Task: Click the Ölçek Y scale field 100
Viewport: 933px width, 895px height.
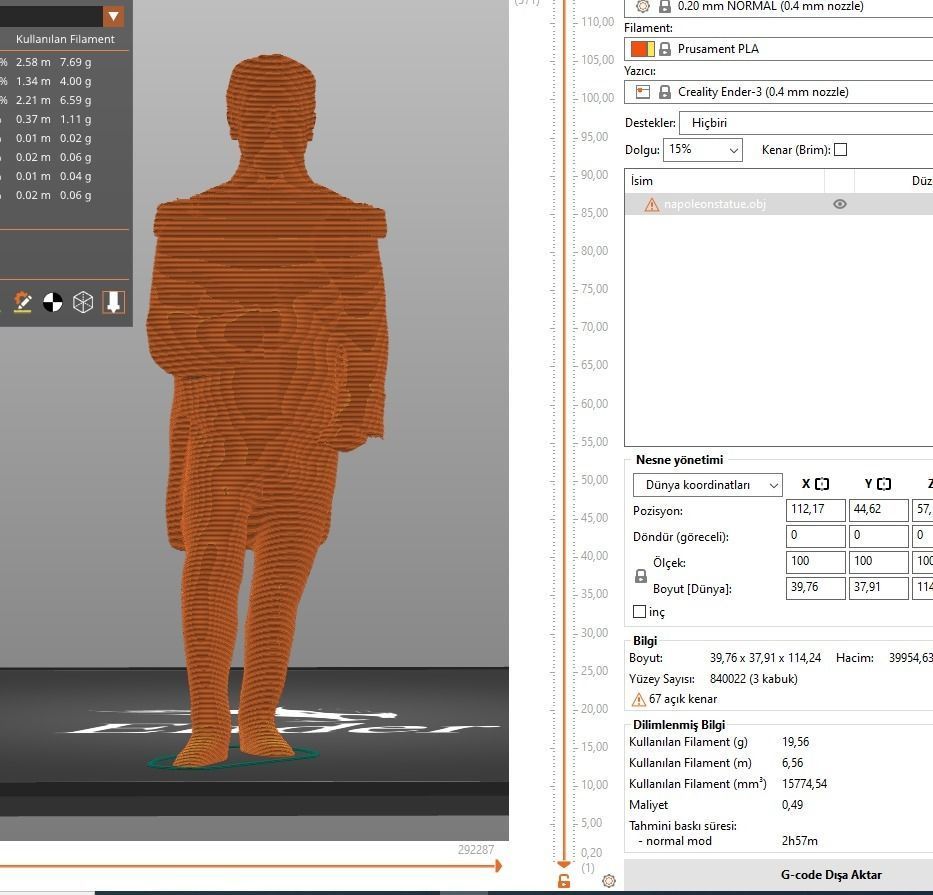Action: (878, 562)
